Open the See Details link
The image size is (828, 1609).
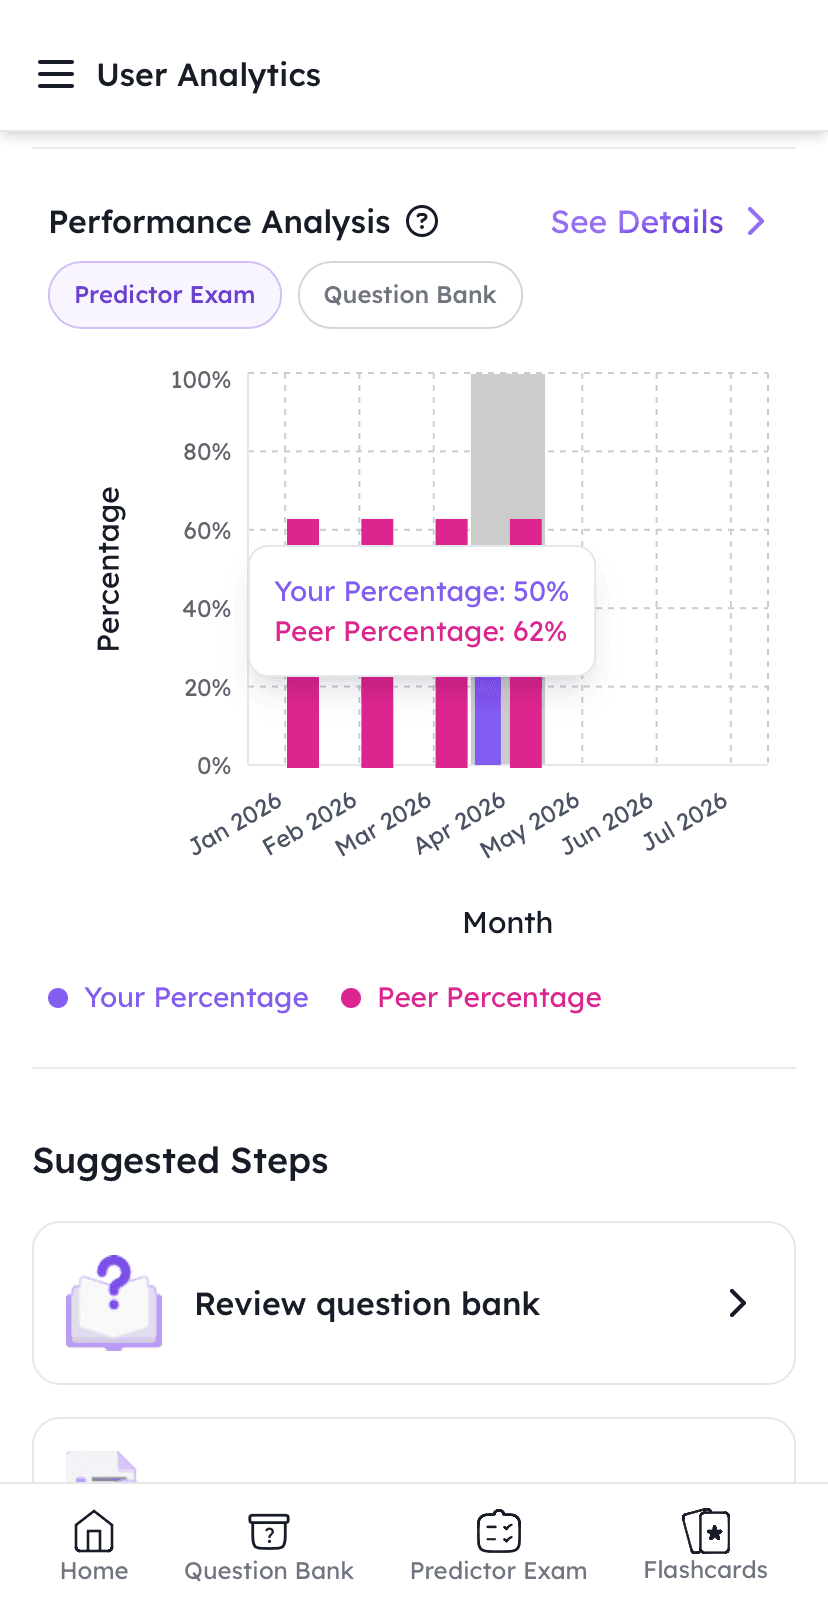coord(637,222)
